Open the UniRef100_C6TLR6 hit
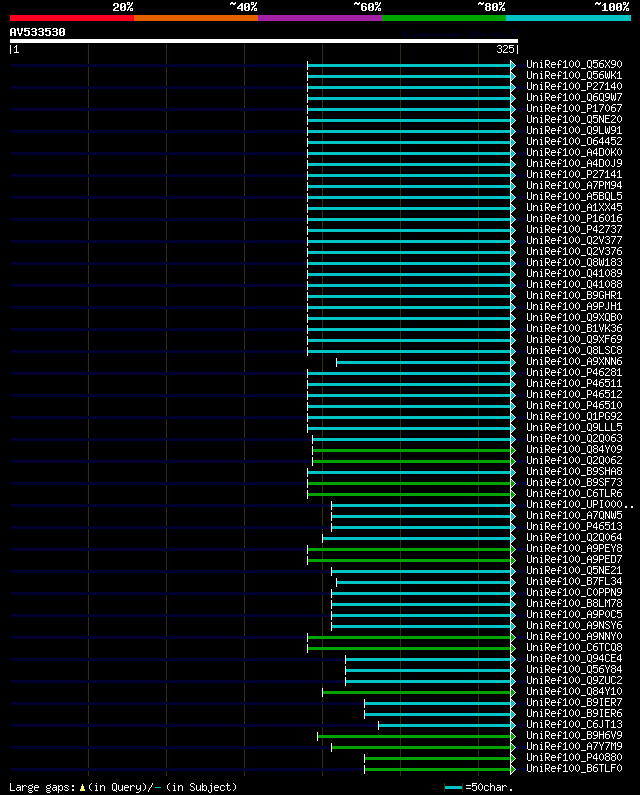The image size is (640, 795). (574, 493)
